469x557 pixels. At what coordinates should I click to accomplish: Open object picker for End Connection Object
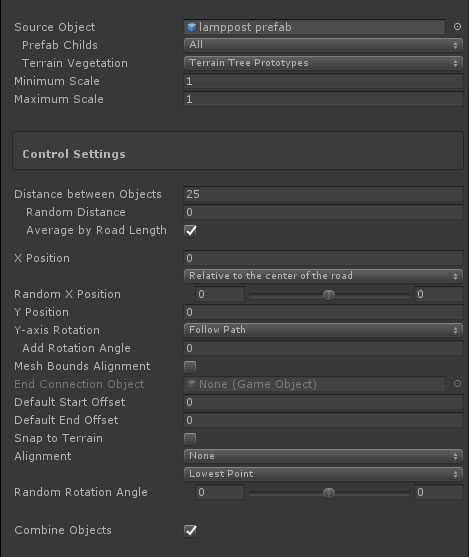pos(457,384)
